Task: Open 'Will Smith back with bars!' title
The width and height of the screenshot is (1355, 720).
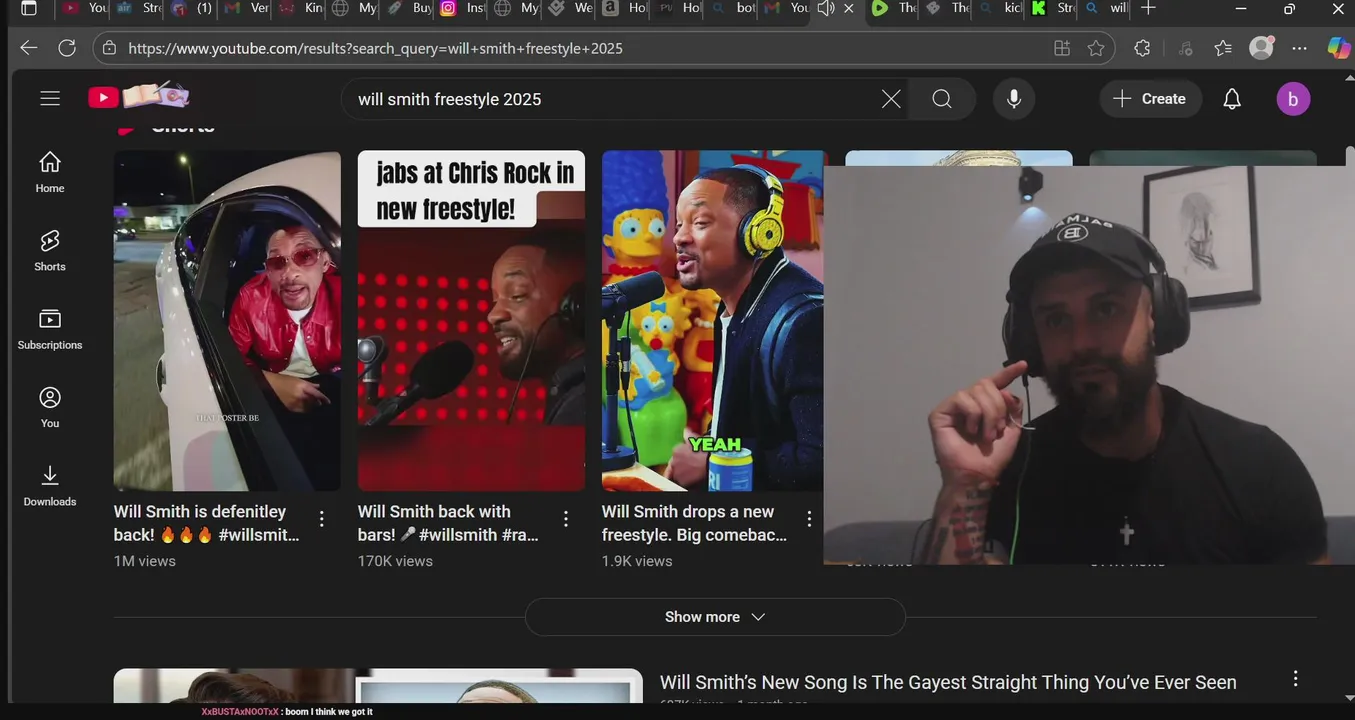Action: [449, 523]
